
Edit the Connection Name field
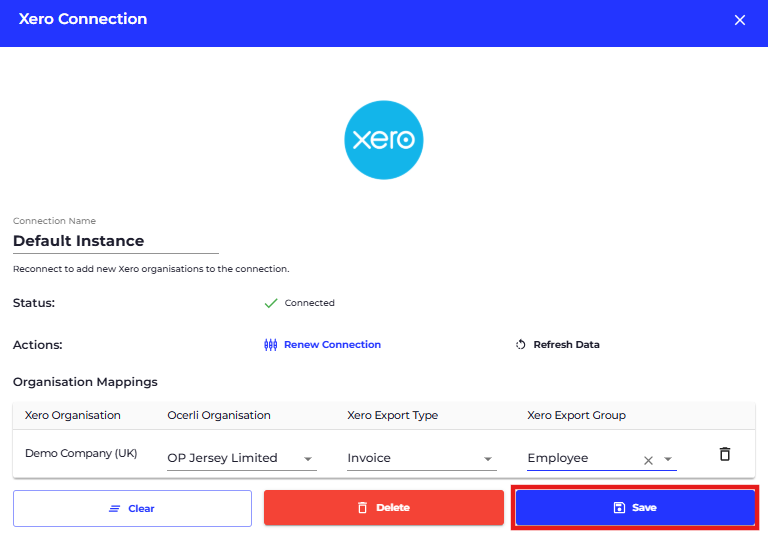click(x=116, y=241)
